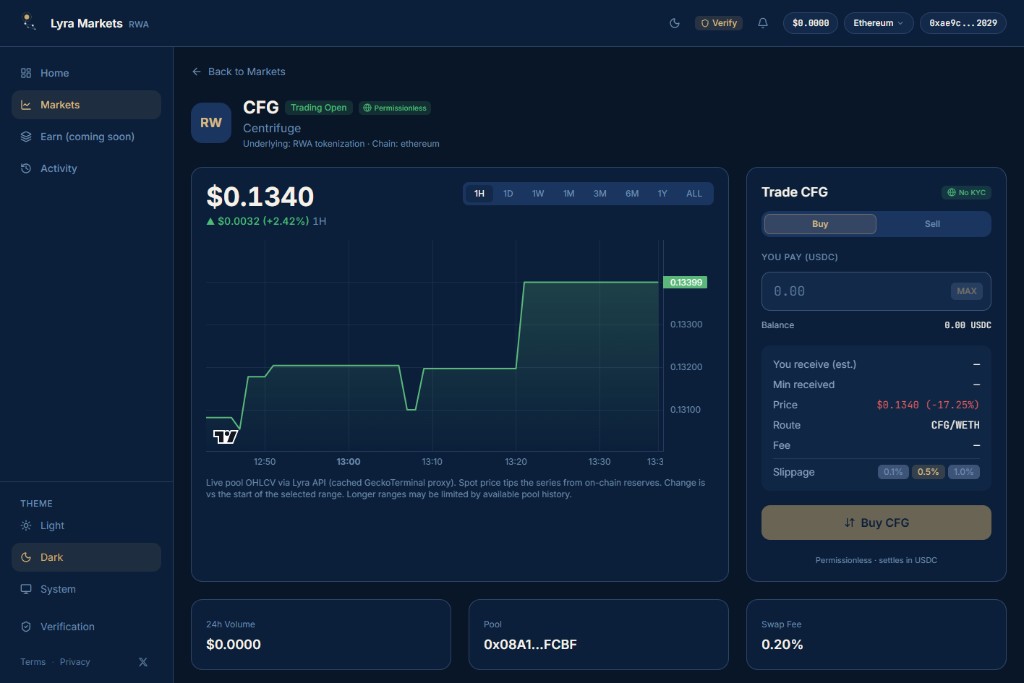
Task: Open the Ethereum network dropdown
Action: (x=878, y=23)
